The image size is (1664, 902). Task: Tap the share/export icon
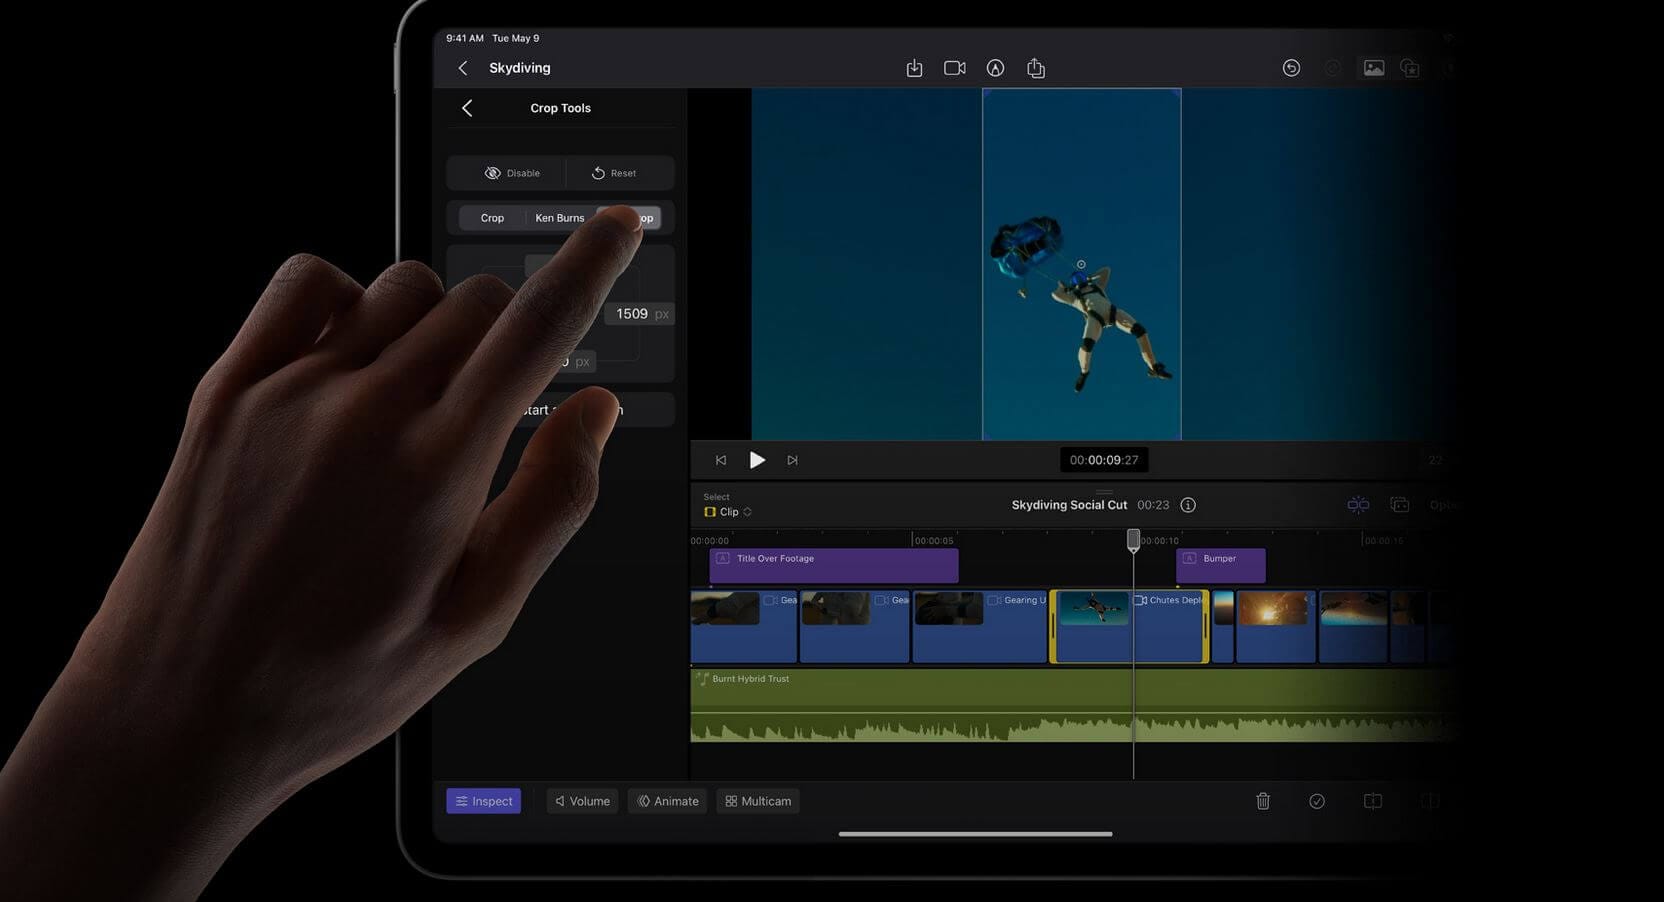(1036, 67)
